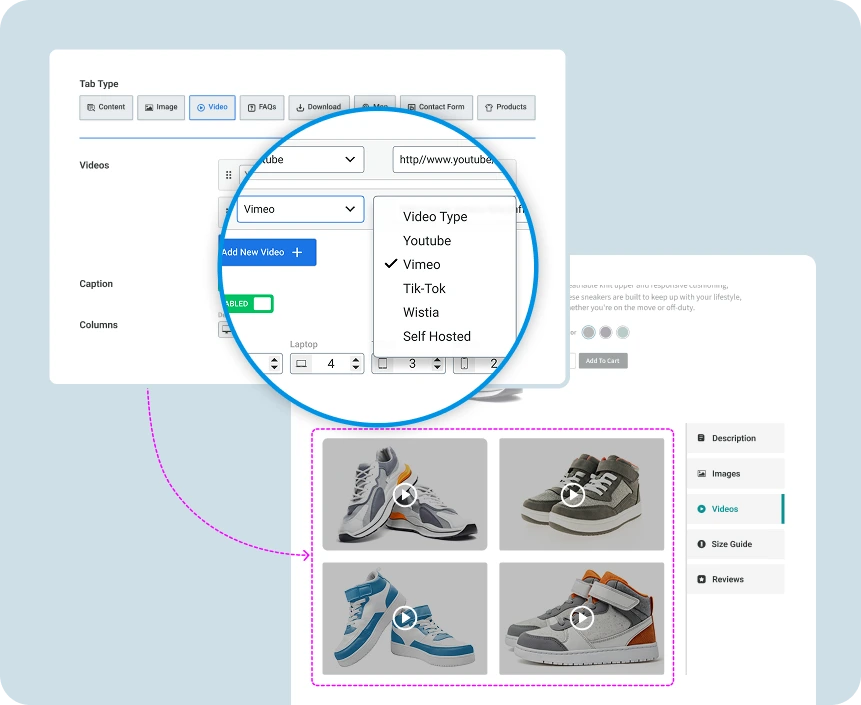This screenshot has width=861, height=705.
Task: Pick the first grey color swatch
Action: coord(588,332)
